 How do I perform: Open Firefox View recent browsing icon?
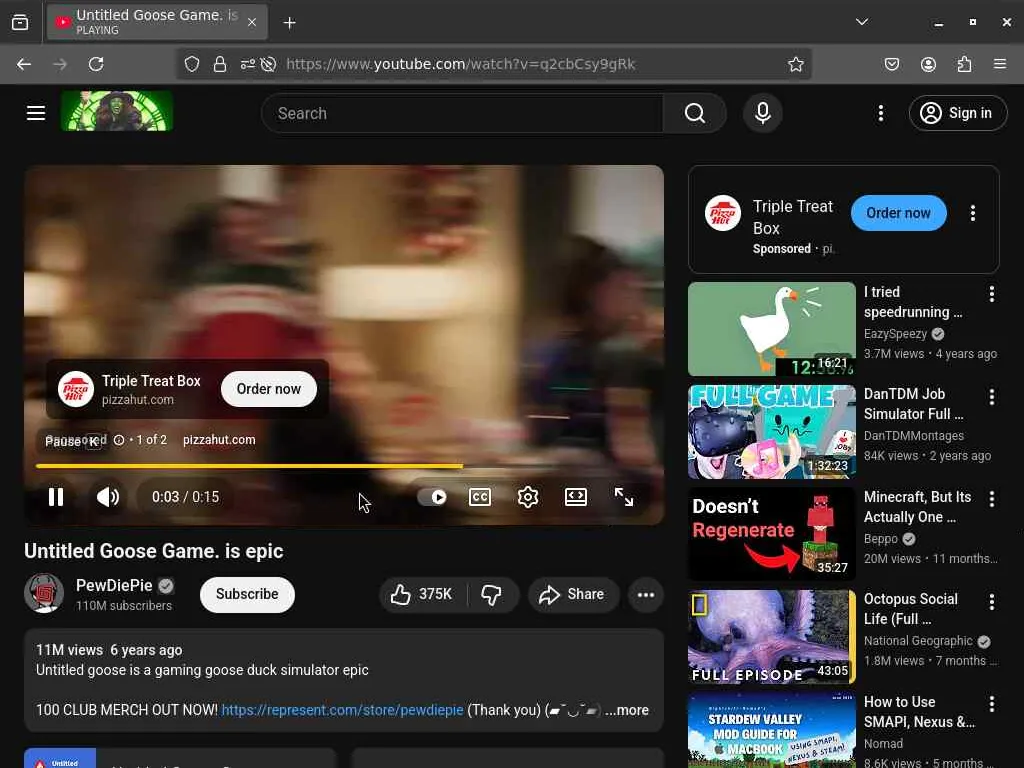[x=20, y=23]
